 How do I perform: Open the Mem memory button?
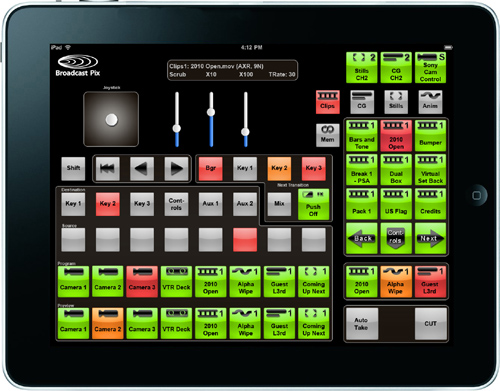point(328,135)
